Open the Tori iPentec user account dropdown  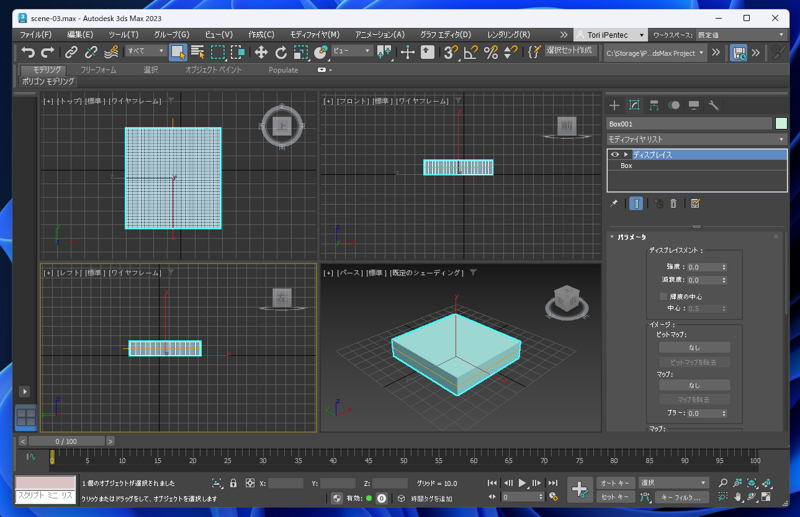tap(610, 35)
